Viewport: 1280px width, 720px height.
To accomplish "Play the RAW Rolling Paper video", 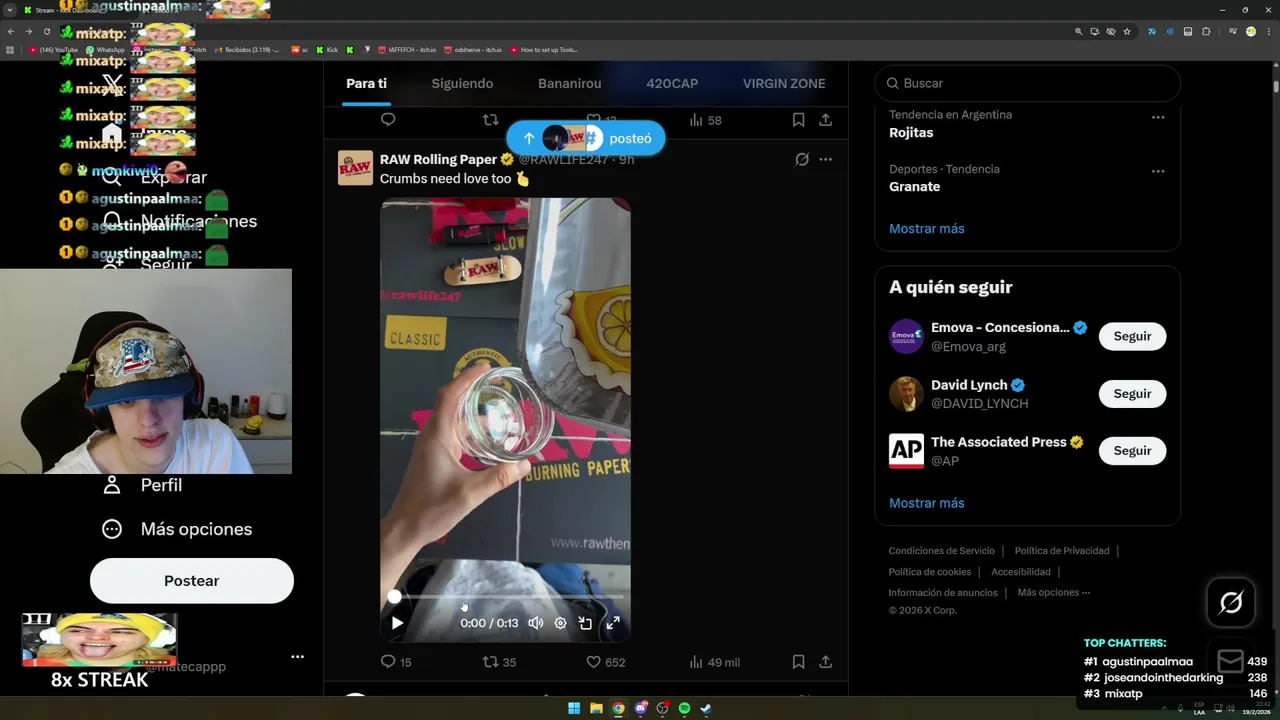I will pyautogui.click(x=397, y=623).
